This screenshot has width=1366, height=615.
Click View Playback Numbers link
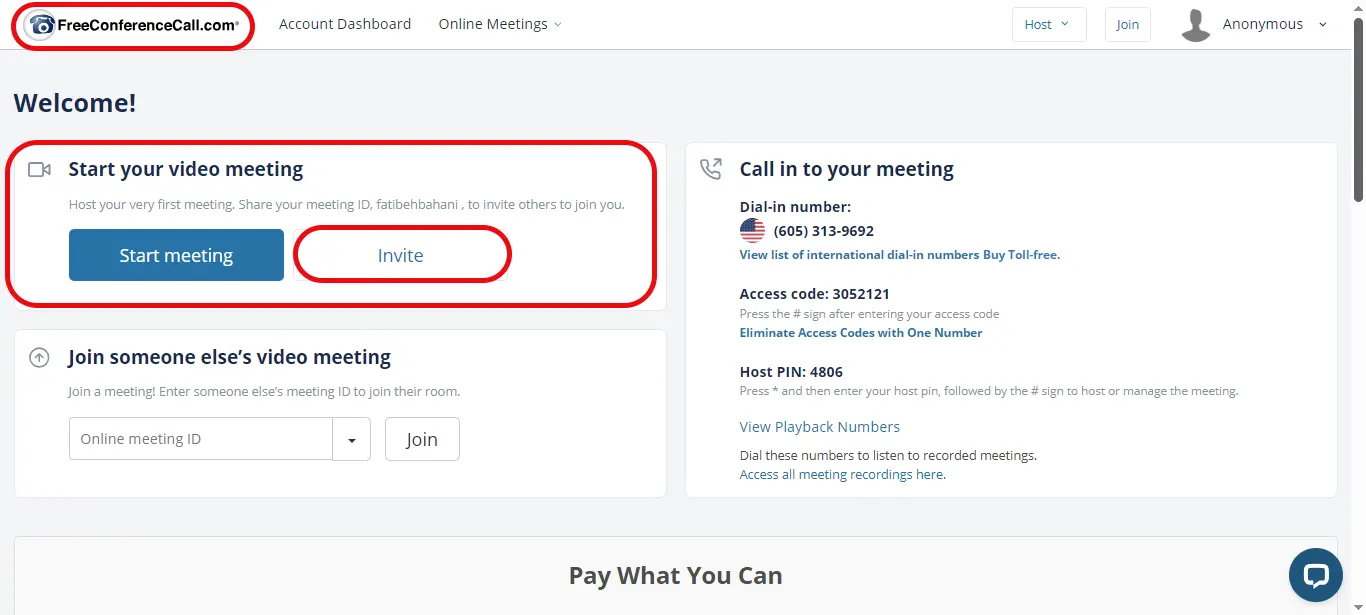click(819, 427)
